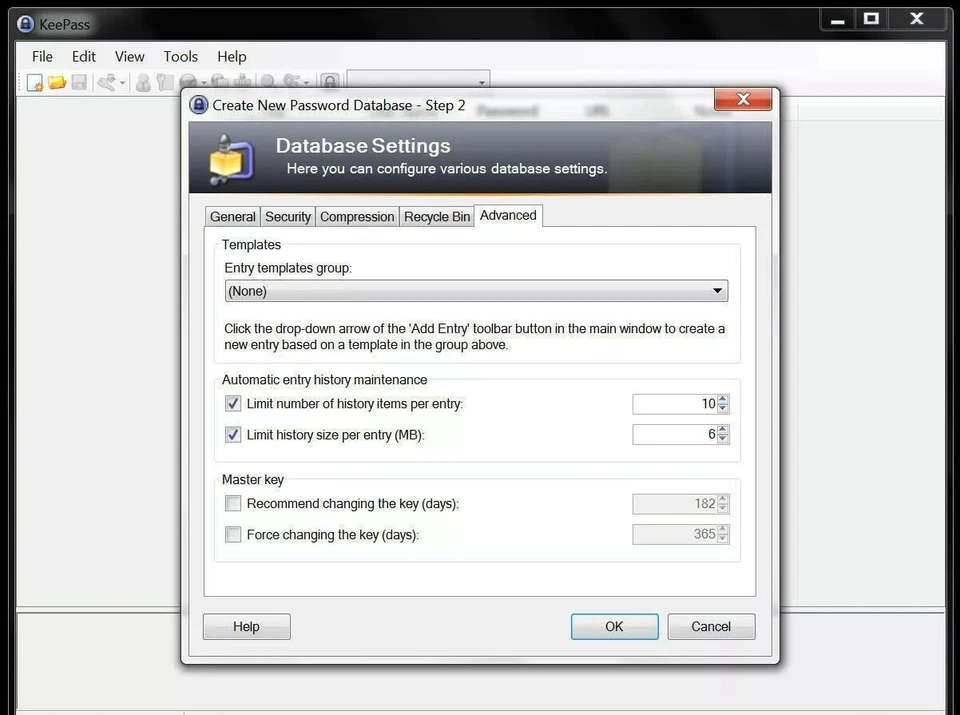Uncheck limit number of history items per entry
960x715 pixels.
233,404
